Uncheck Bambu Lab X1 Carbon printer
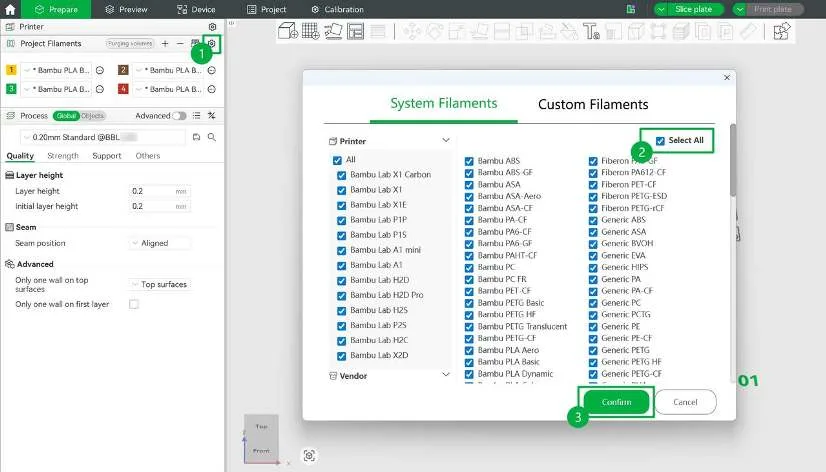The width and height of the screenshot is (826, 472). 341,175
